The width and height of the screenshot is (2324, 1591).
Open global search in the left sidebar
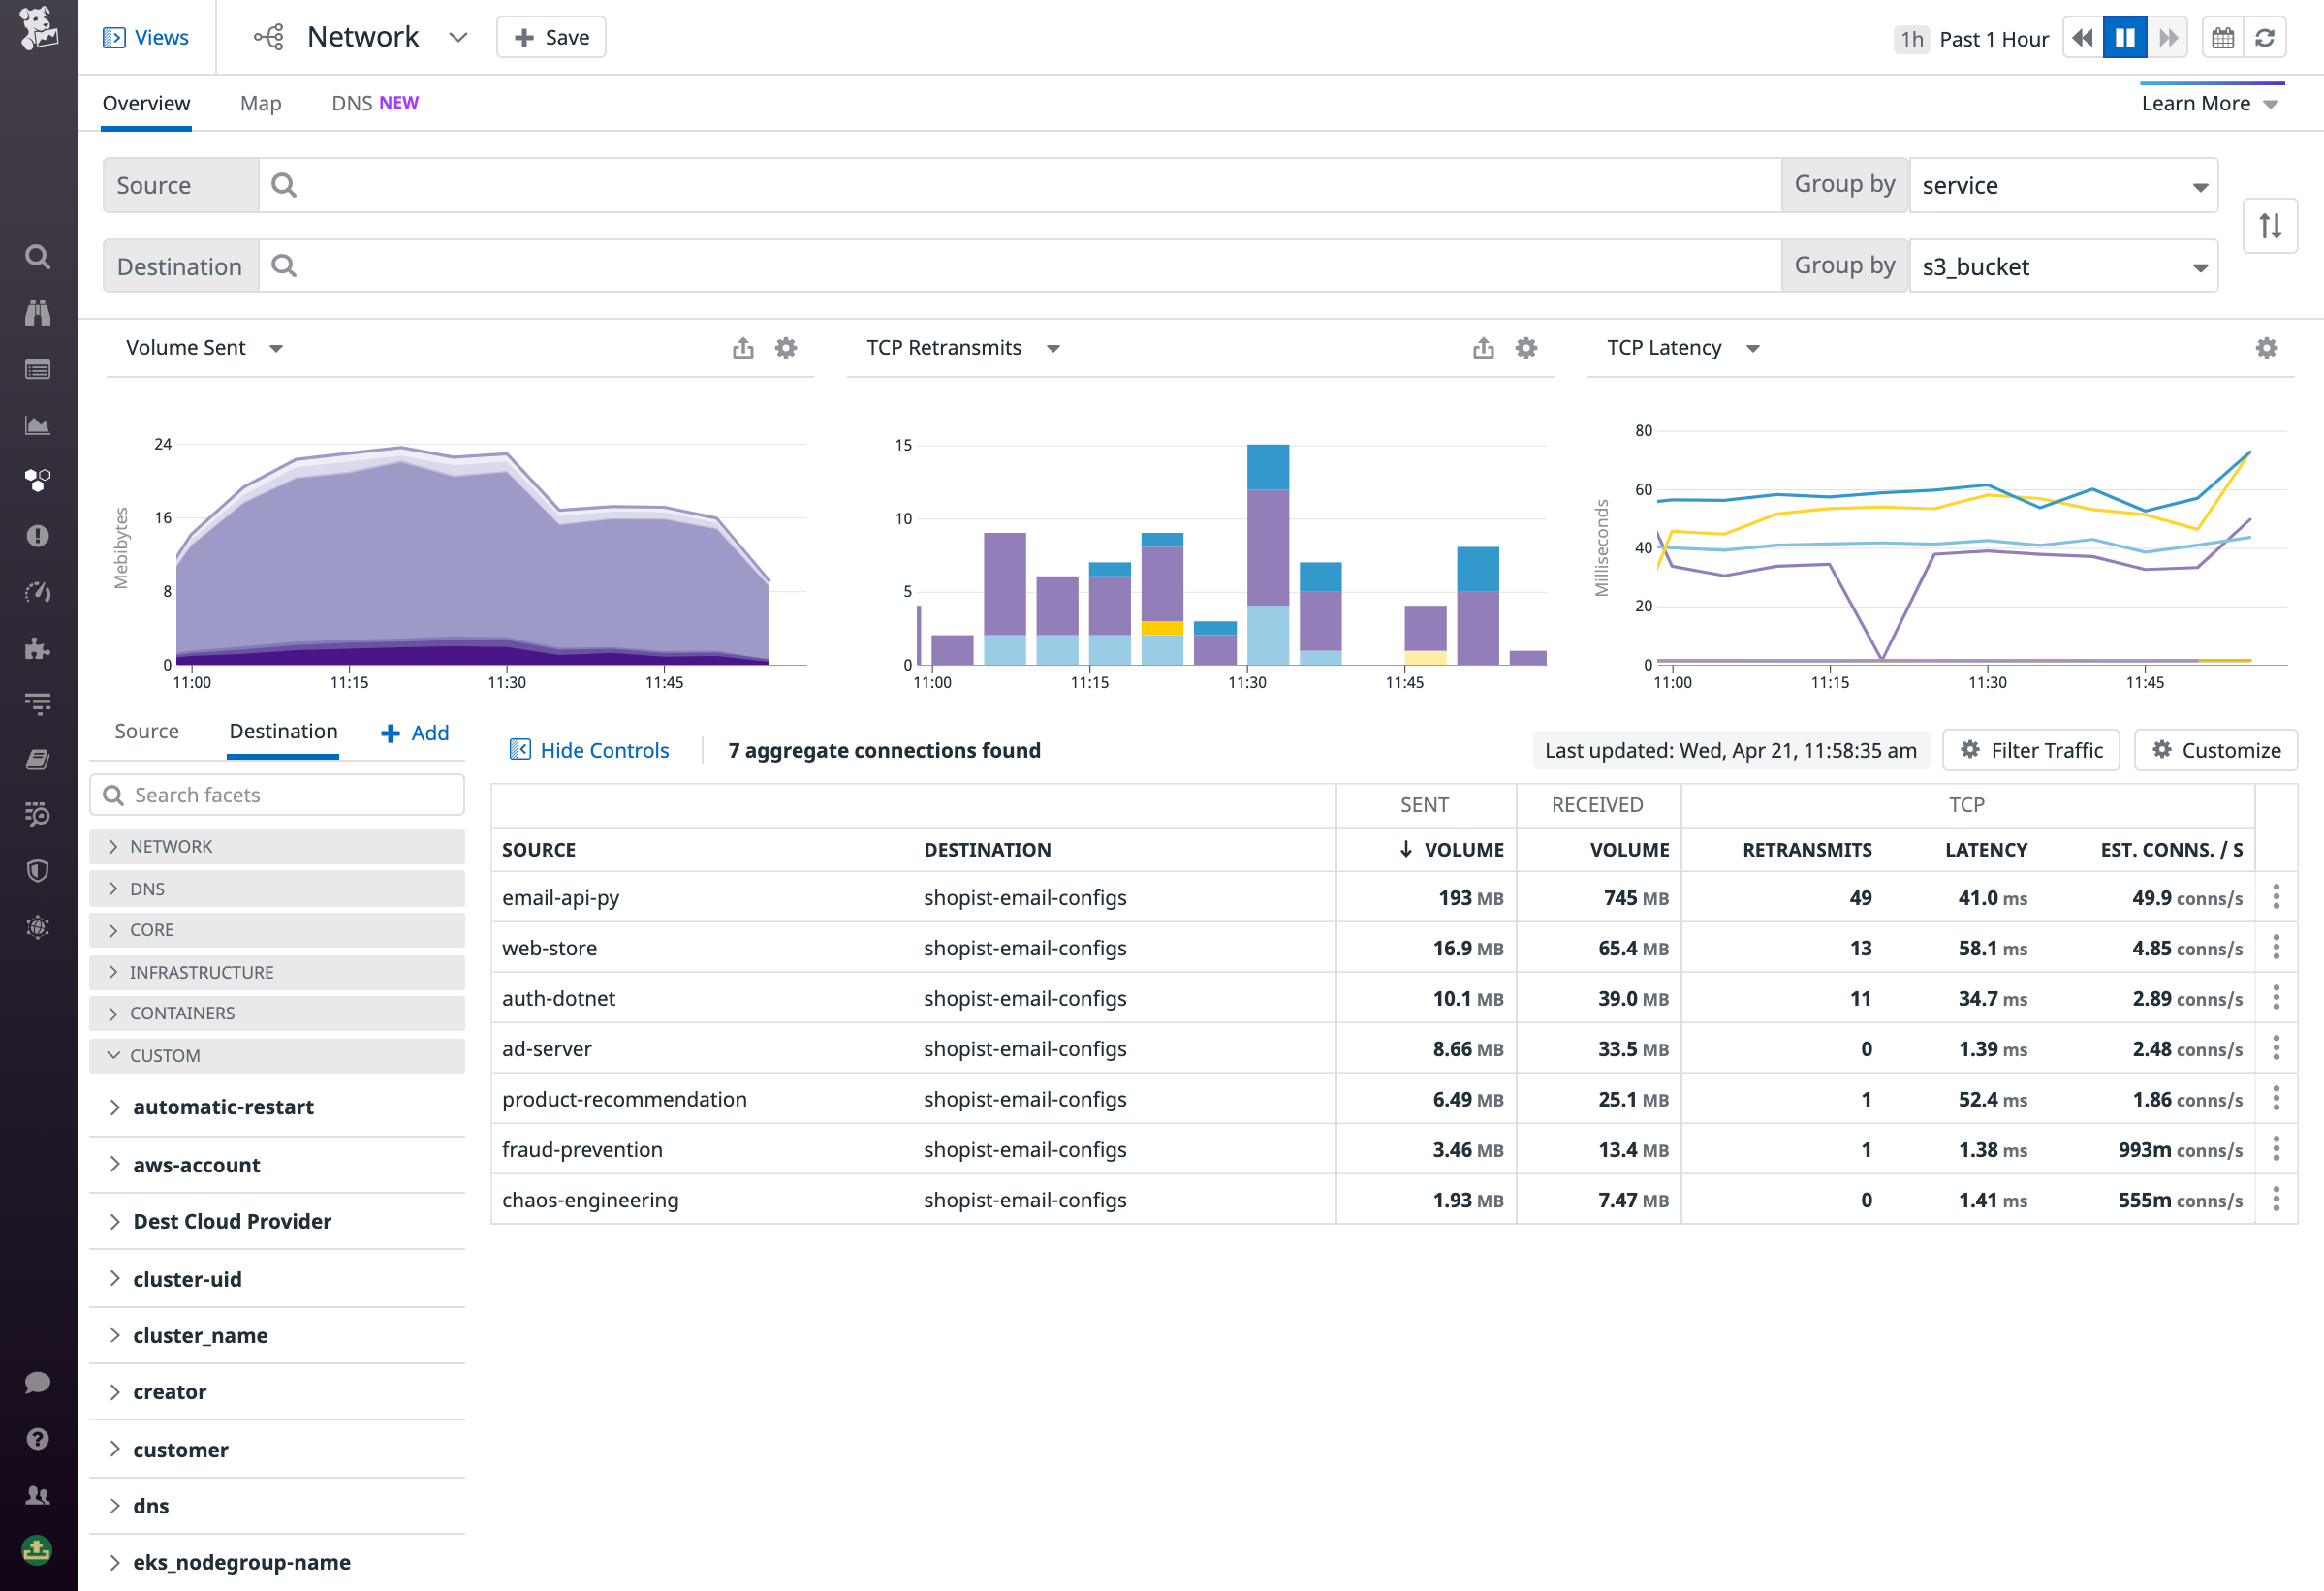point(38,257)
